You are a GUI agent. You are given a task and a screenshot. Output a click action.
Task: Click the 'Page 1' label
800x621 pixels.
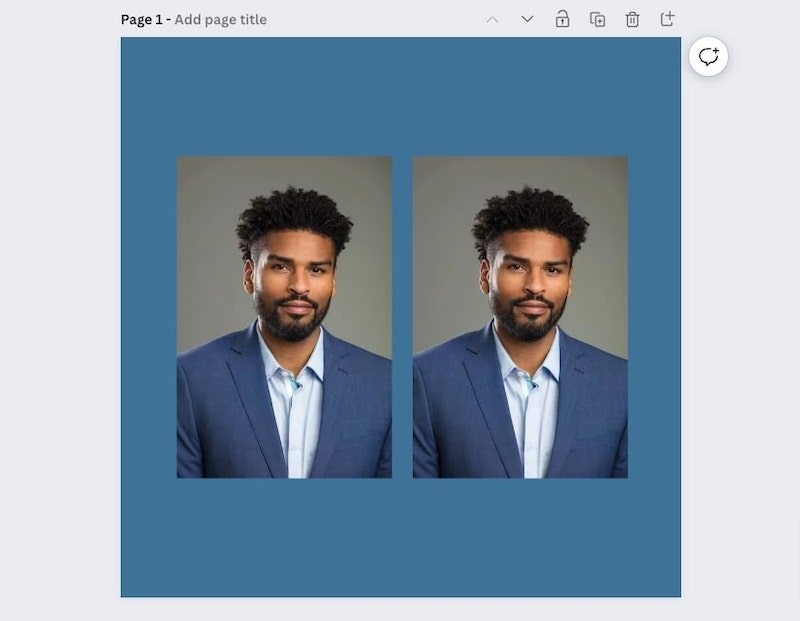(x=141, y=19)
